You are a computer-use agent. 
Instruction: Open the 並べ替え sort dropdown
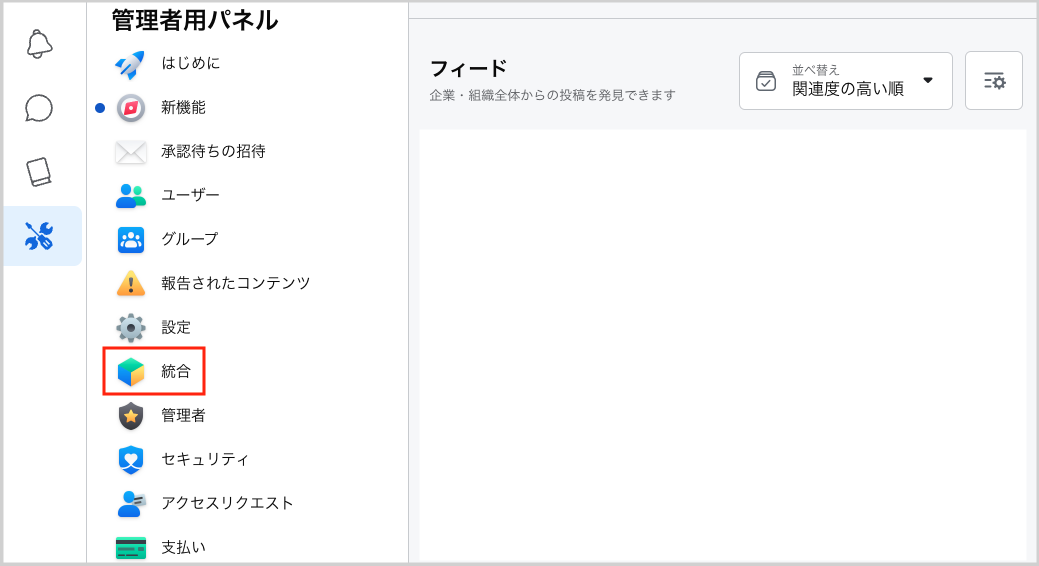[846, 81]
